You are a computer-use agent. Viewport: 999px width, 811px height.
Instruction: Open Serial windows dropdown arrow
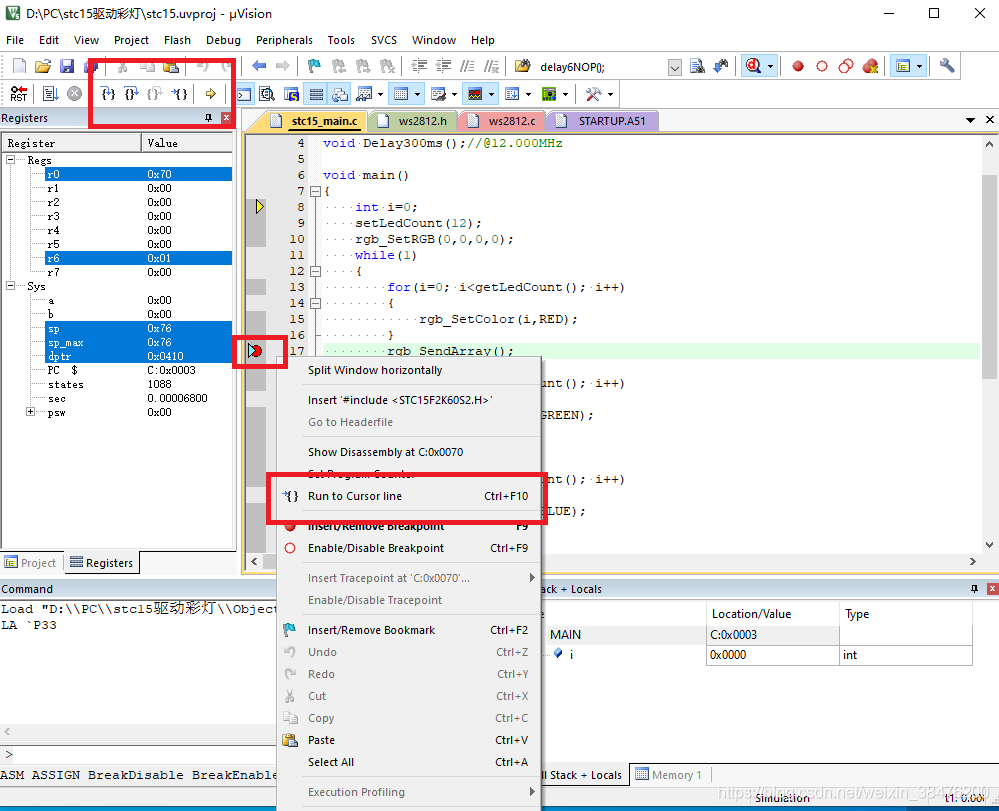(x=454, y=95)
